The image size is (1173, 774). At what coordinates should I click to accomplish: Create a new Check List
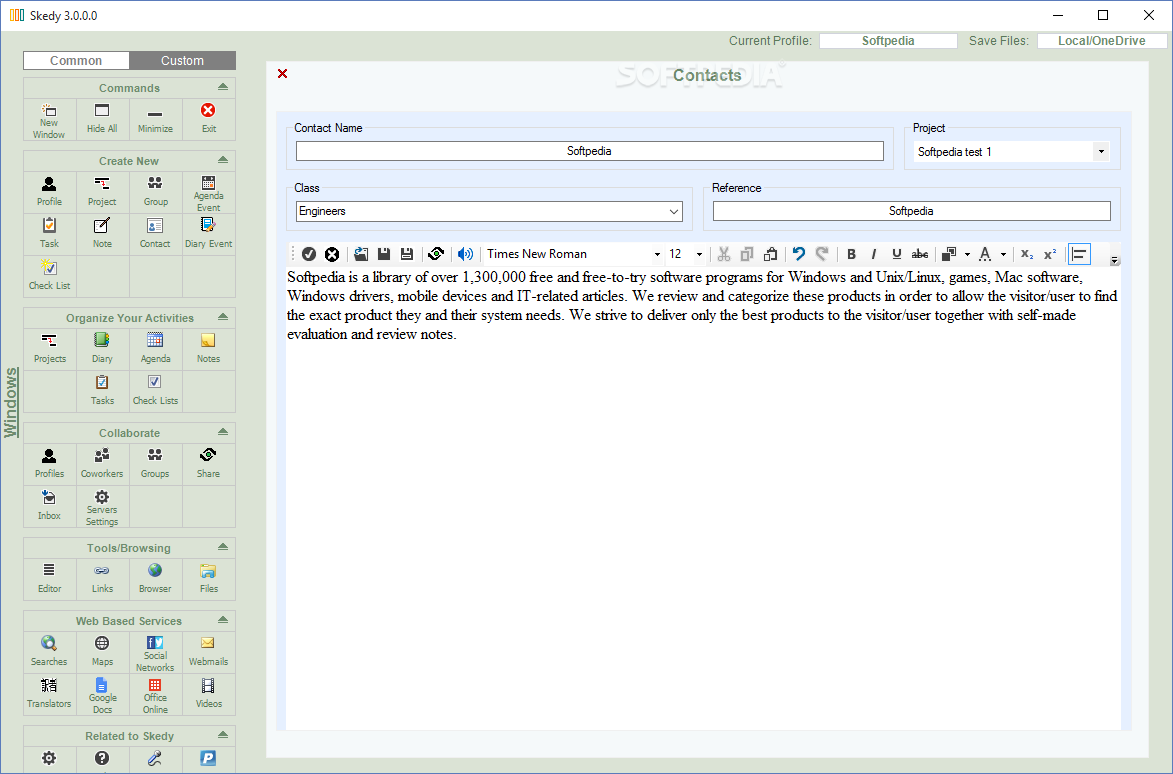click(x=49, y=275)
